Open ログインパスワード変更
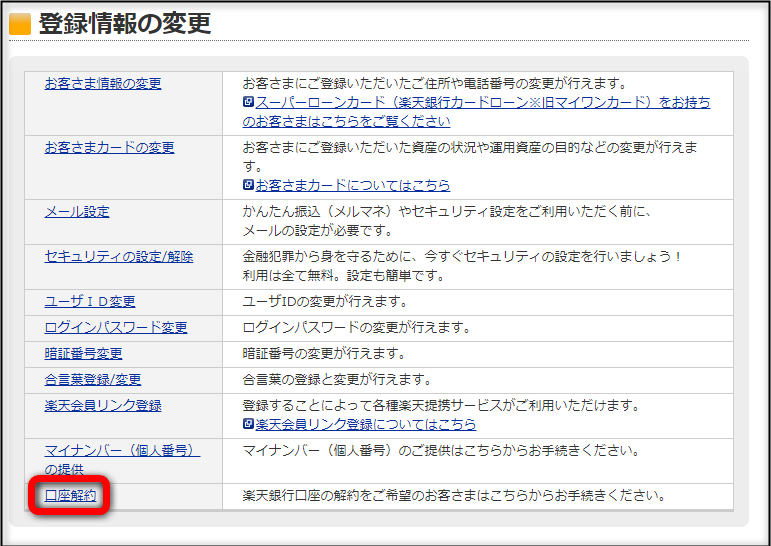The height and width of the screenshot is (546, 771). click(116, 328)
